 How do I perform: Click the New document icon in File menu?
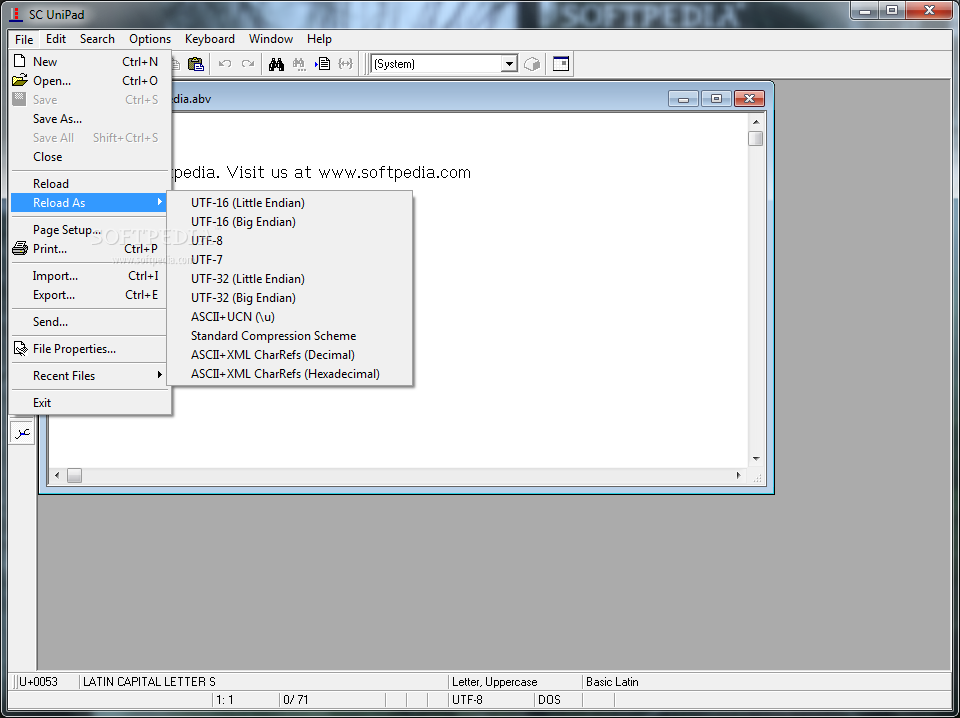click(20, 61)
